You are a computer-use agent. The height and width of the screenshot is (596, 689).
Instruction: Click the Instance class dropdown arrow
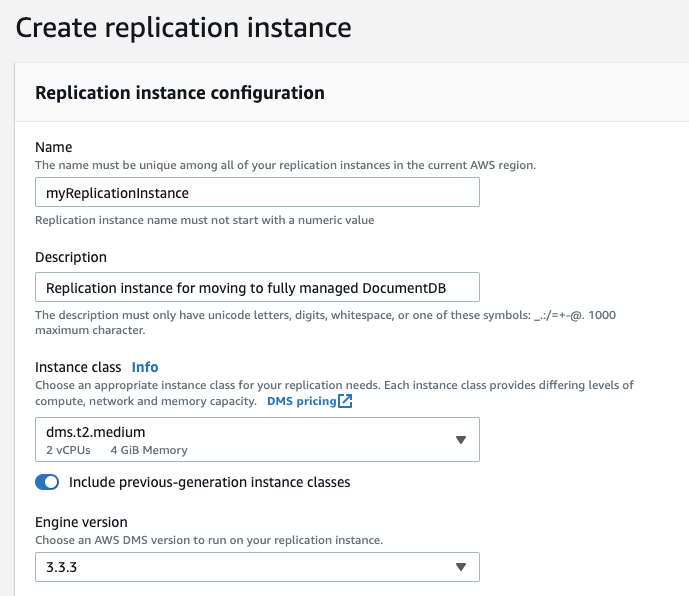461,440
